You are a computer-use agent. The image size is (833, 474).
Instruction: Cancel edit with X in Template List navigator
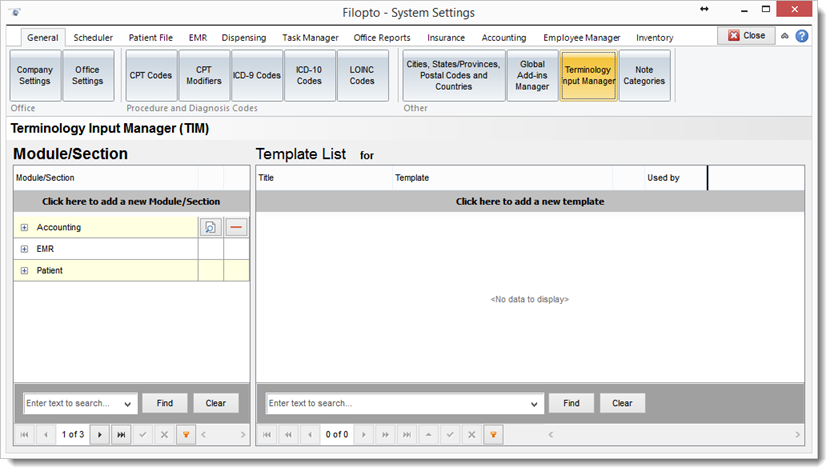[x=472, y=435]
